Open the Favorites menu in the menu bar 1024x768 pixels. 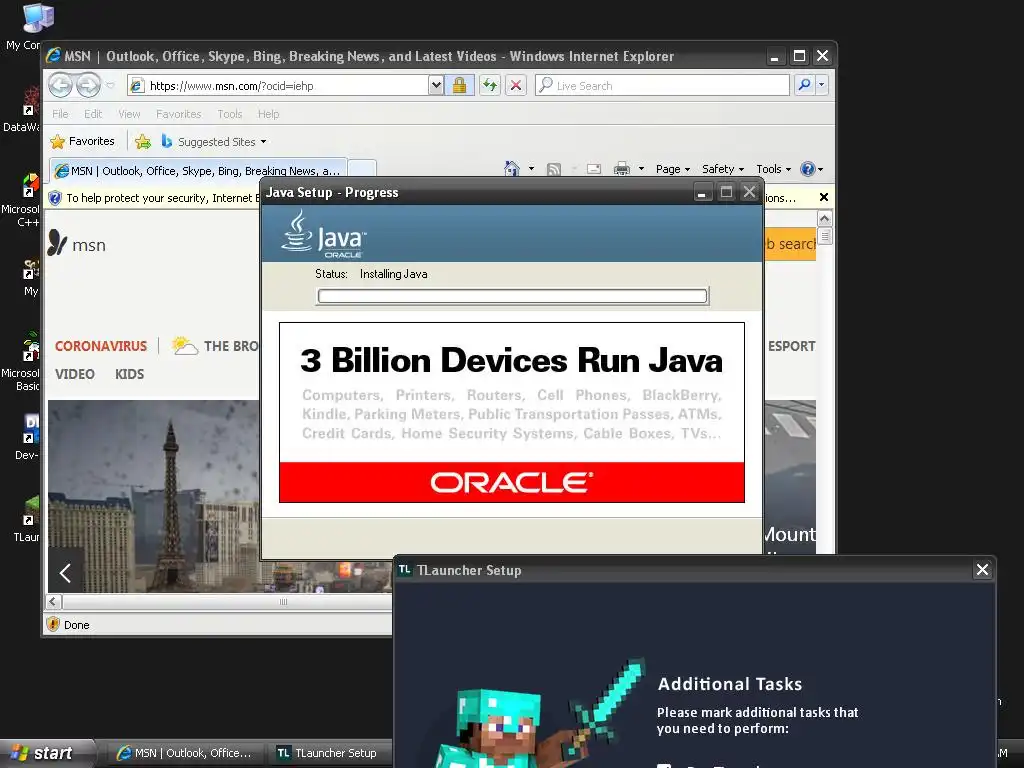tap(178, 114)
